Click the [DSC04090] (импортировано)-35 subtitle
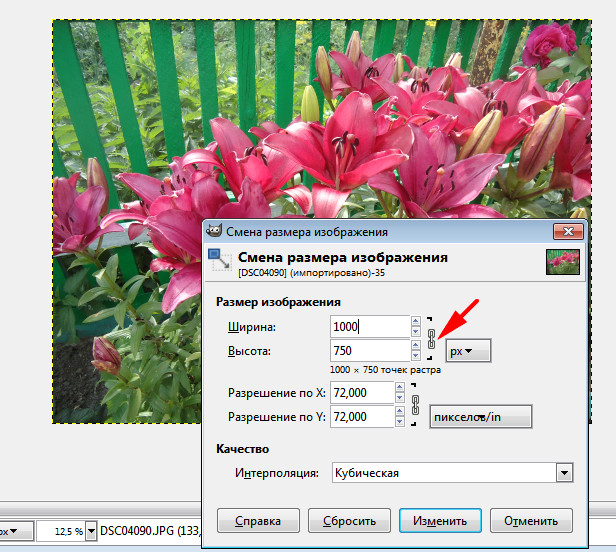 tap(311, 273)
